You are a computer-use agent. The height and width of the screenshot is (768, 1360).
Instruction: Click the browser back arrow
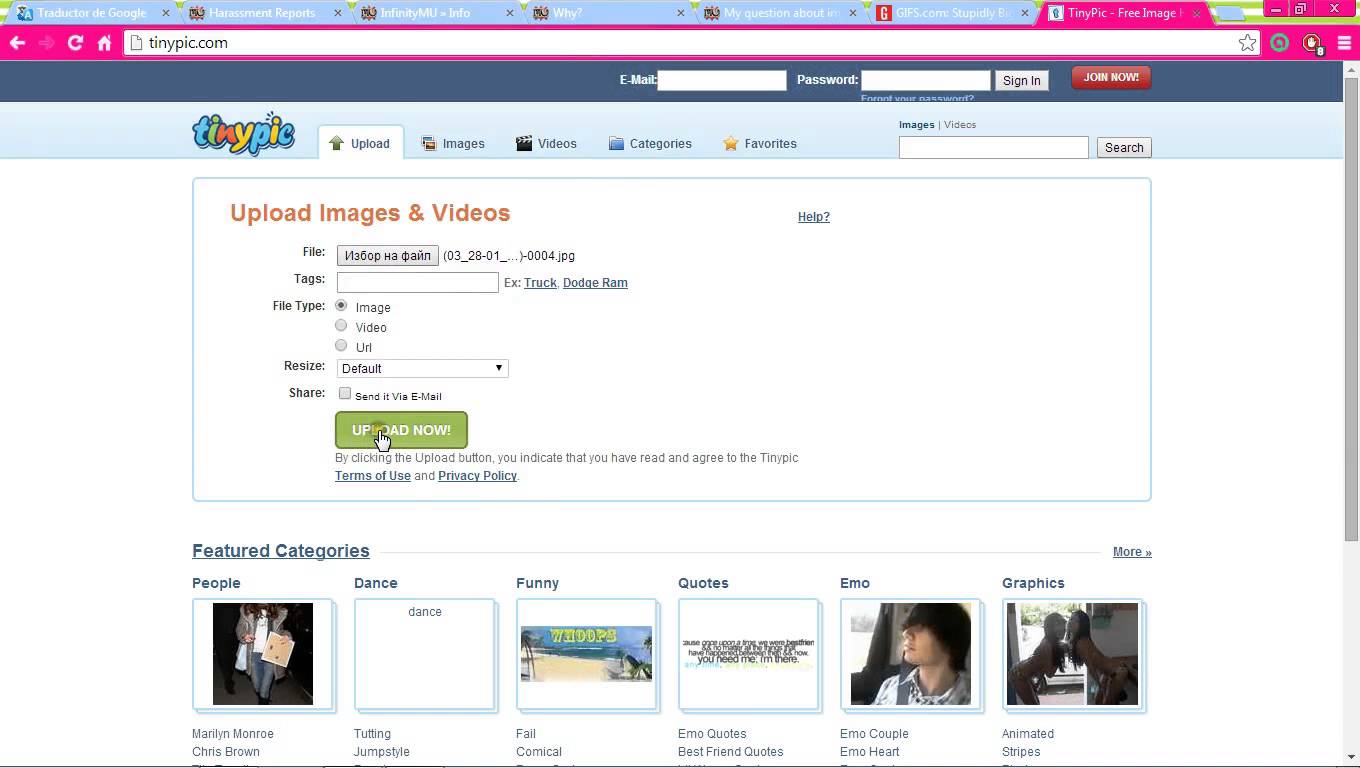[x=17, y=43]
